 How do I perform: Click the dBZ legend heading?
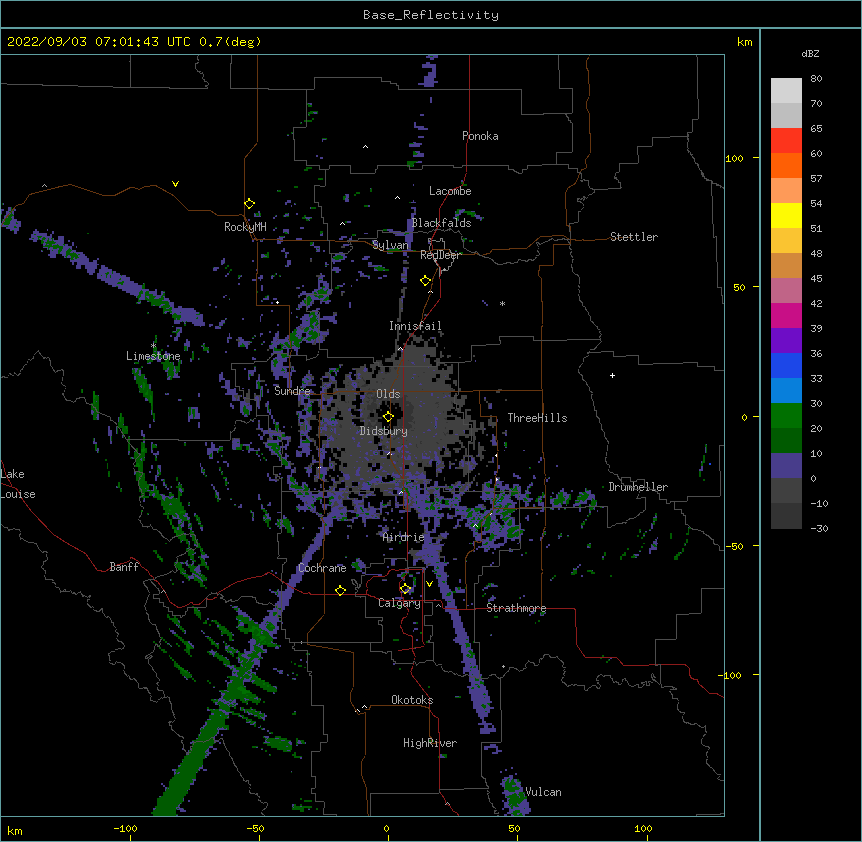click(810, 53)
